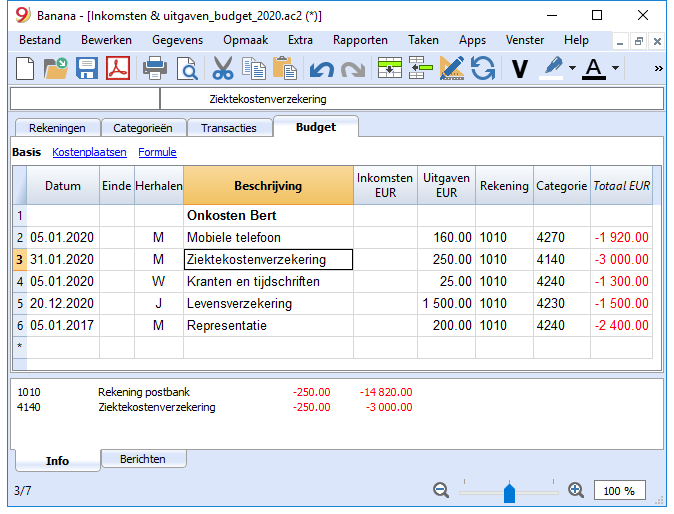This screenshot has height=514, width=674.
Task: Expand the text color dropdown arrow
Action: point(616,68)
